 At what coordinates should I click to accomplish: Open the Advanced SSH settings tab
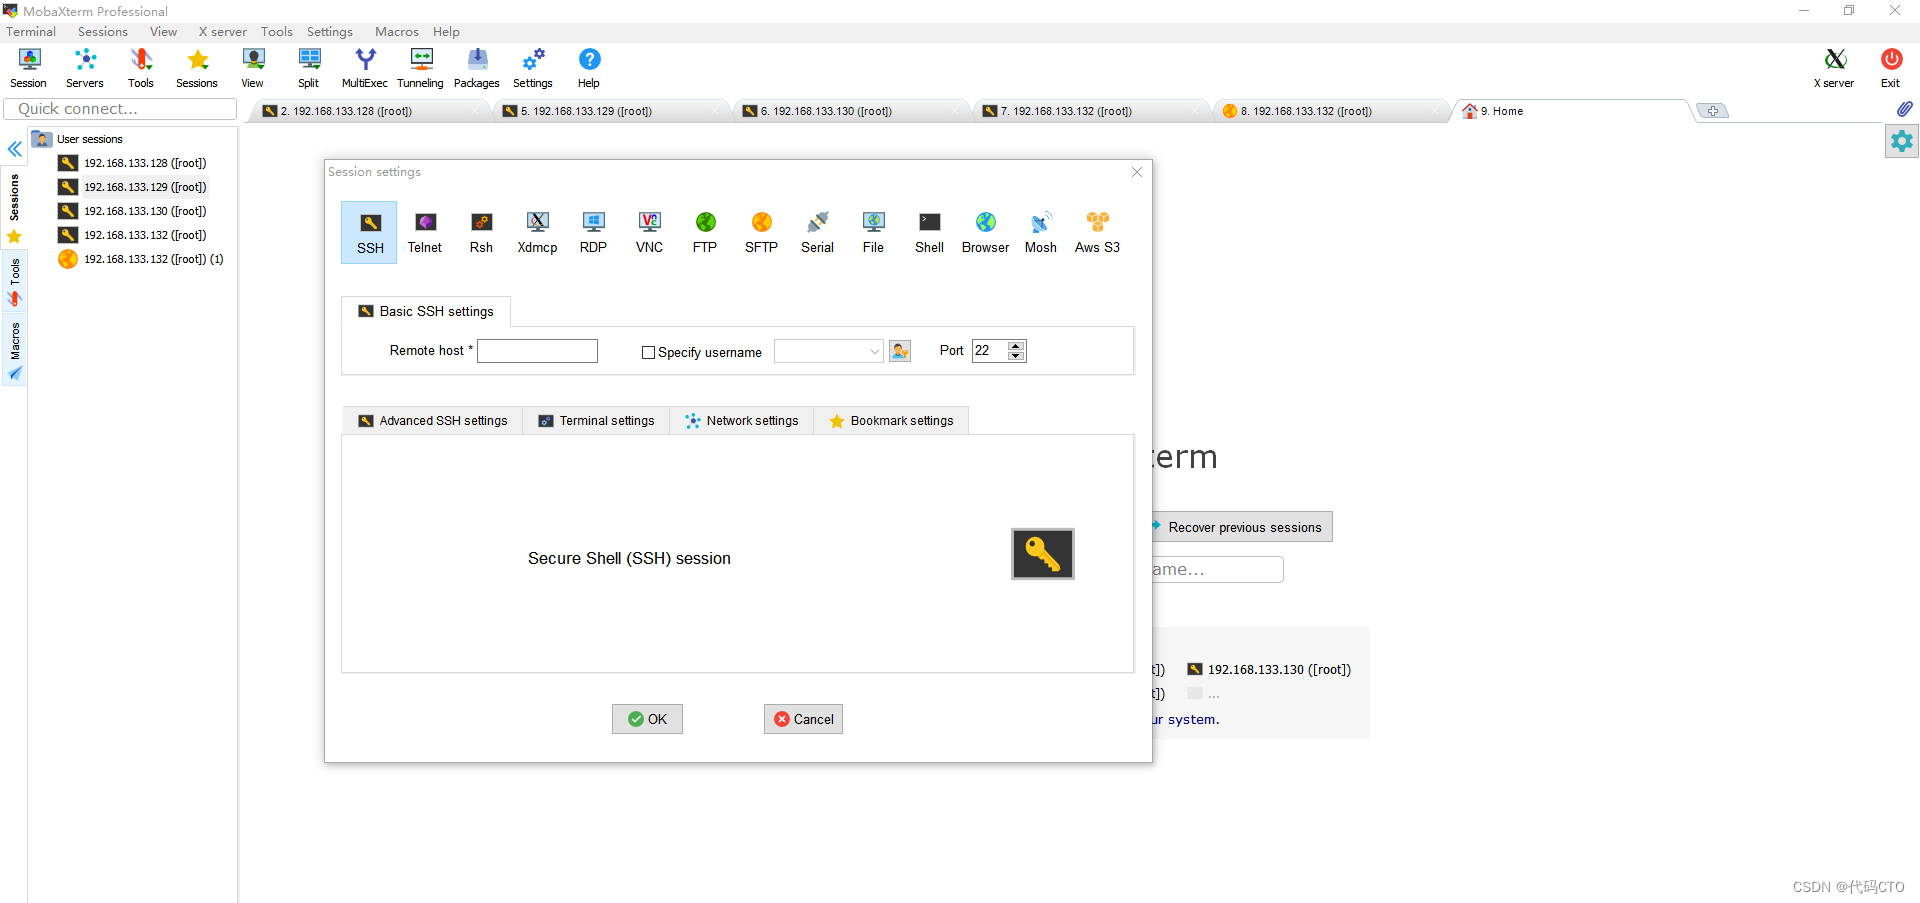point(433,421)
